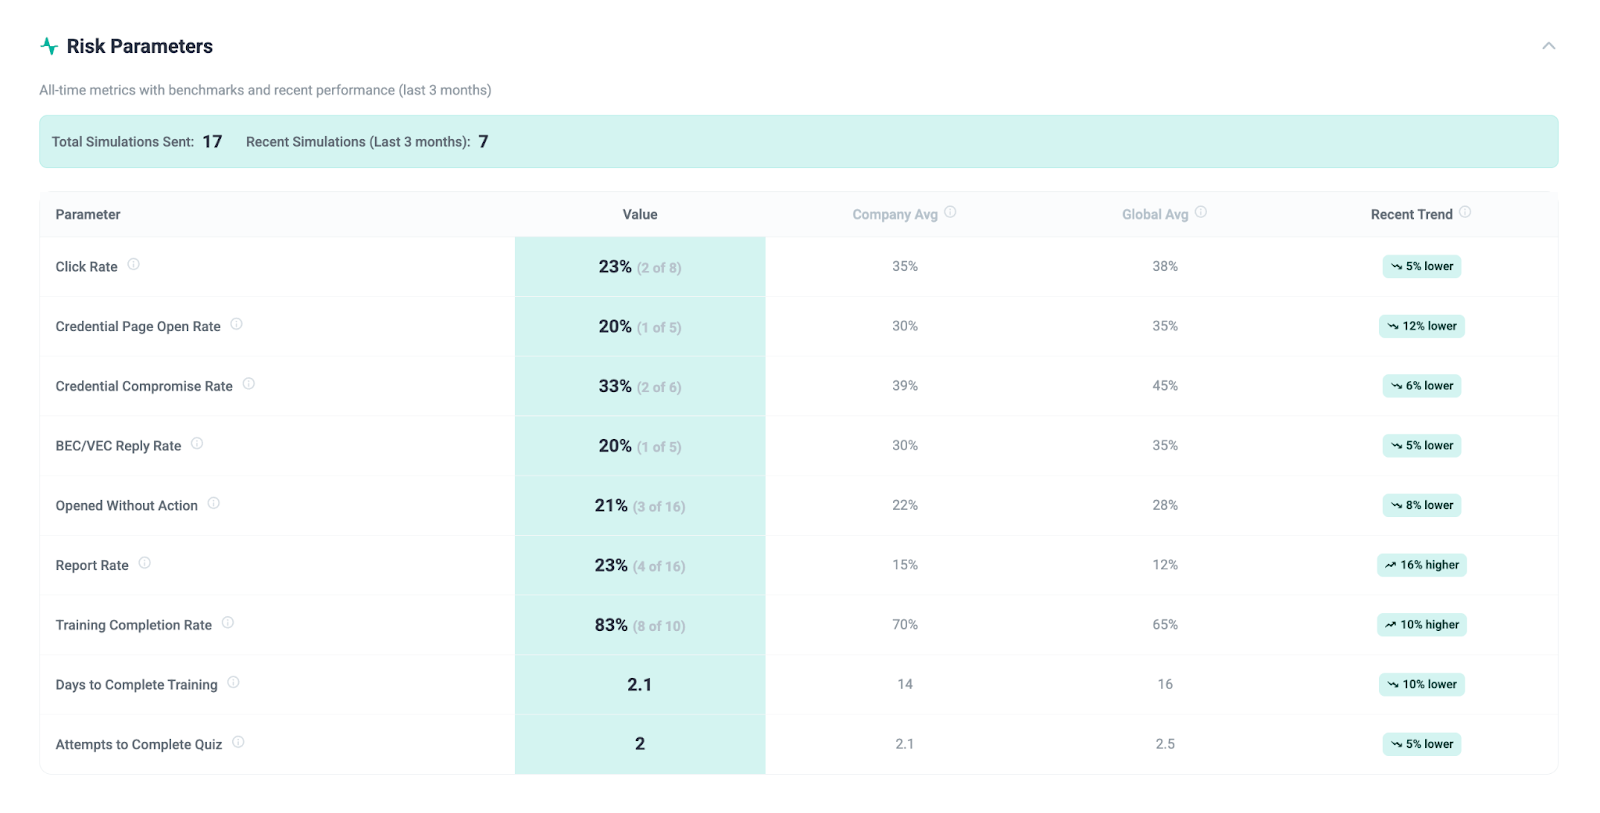Click the 8% lower trend badge
1600x813 pixels.
(1421, 505)
